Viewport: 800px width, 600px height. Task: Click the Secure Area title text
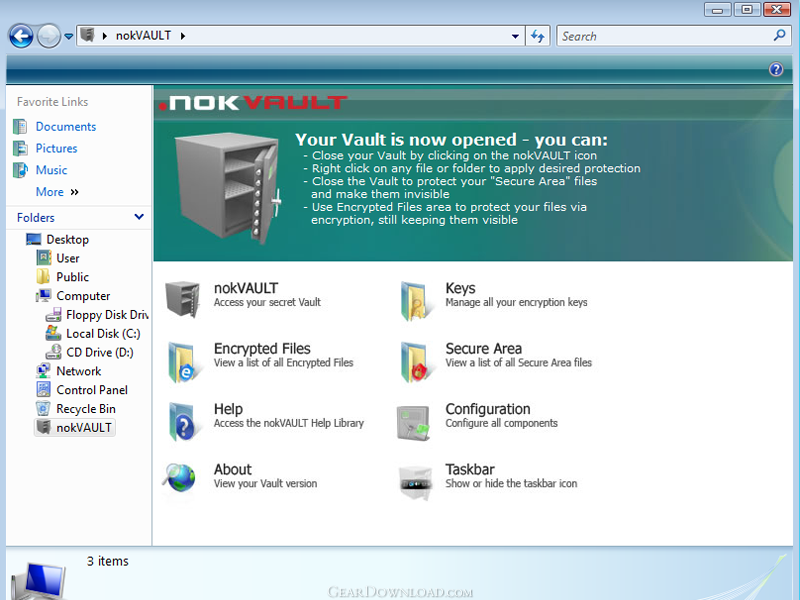tap(484, 348)
